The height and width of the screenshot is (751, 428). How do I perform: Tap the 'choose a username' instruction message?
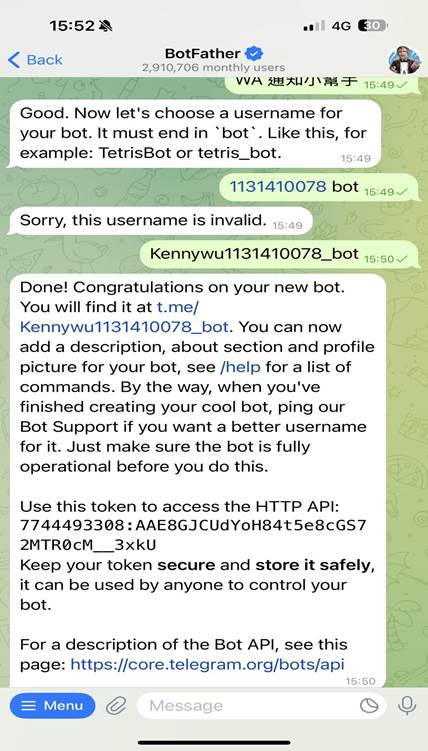tap(195, 134)
